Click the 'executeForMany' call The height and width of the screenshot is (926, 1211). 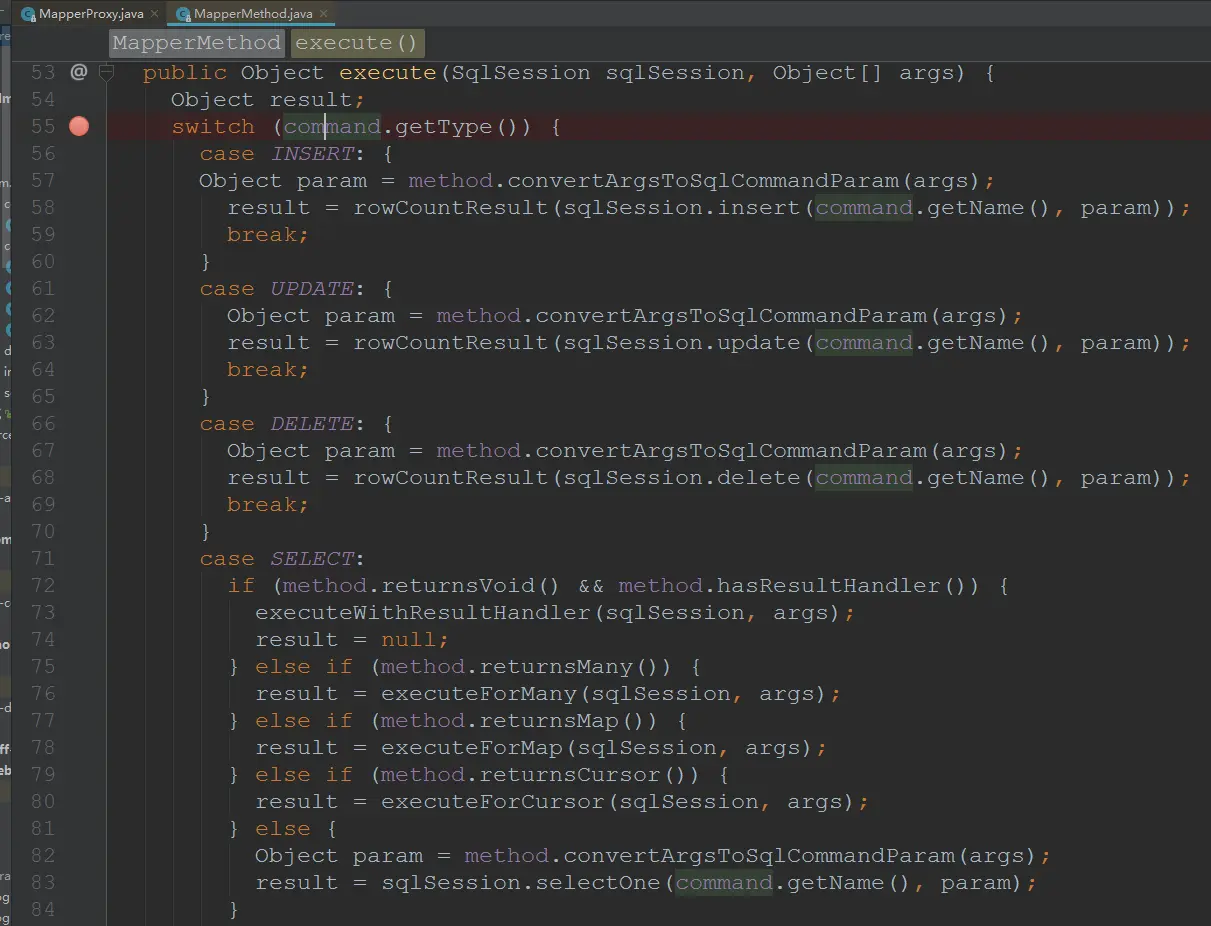pos(479,693)
